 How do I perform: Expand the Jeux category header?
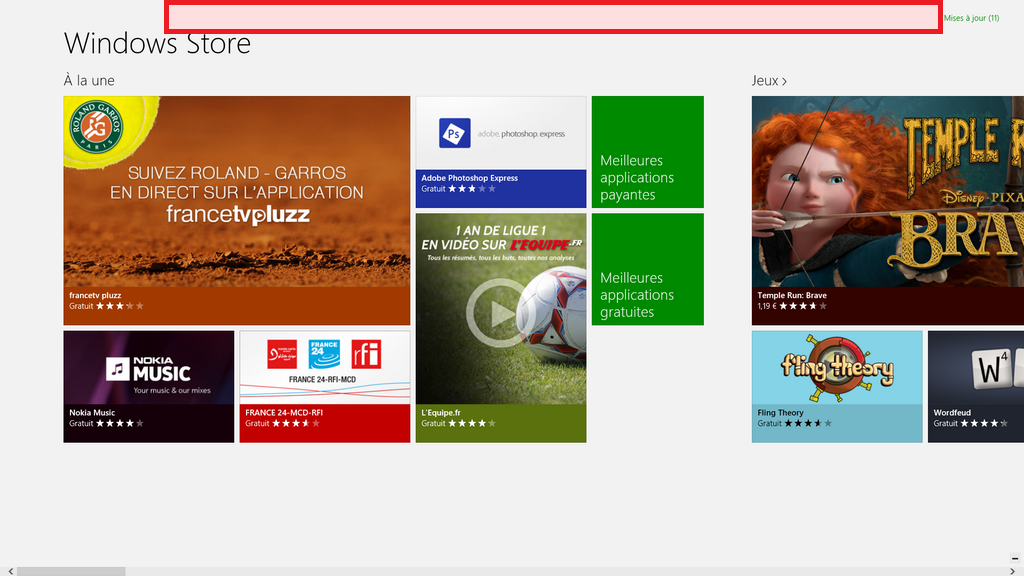(x=769, y=80)
